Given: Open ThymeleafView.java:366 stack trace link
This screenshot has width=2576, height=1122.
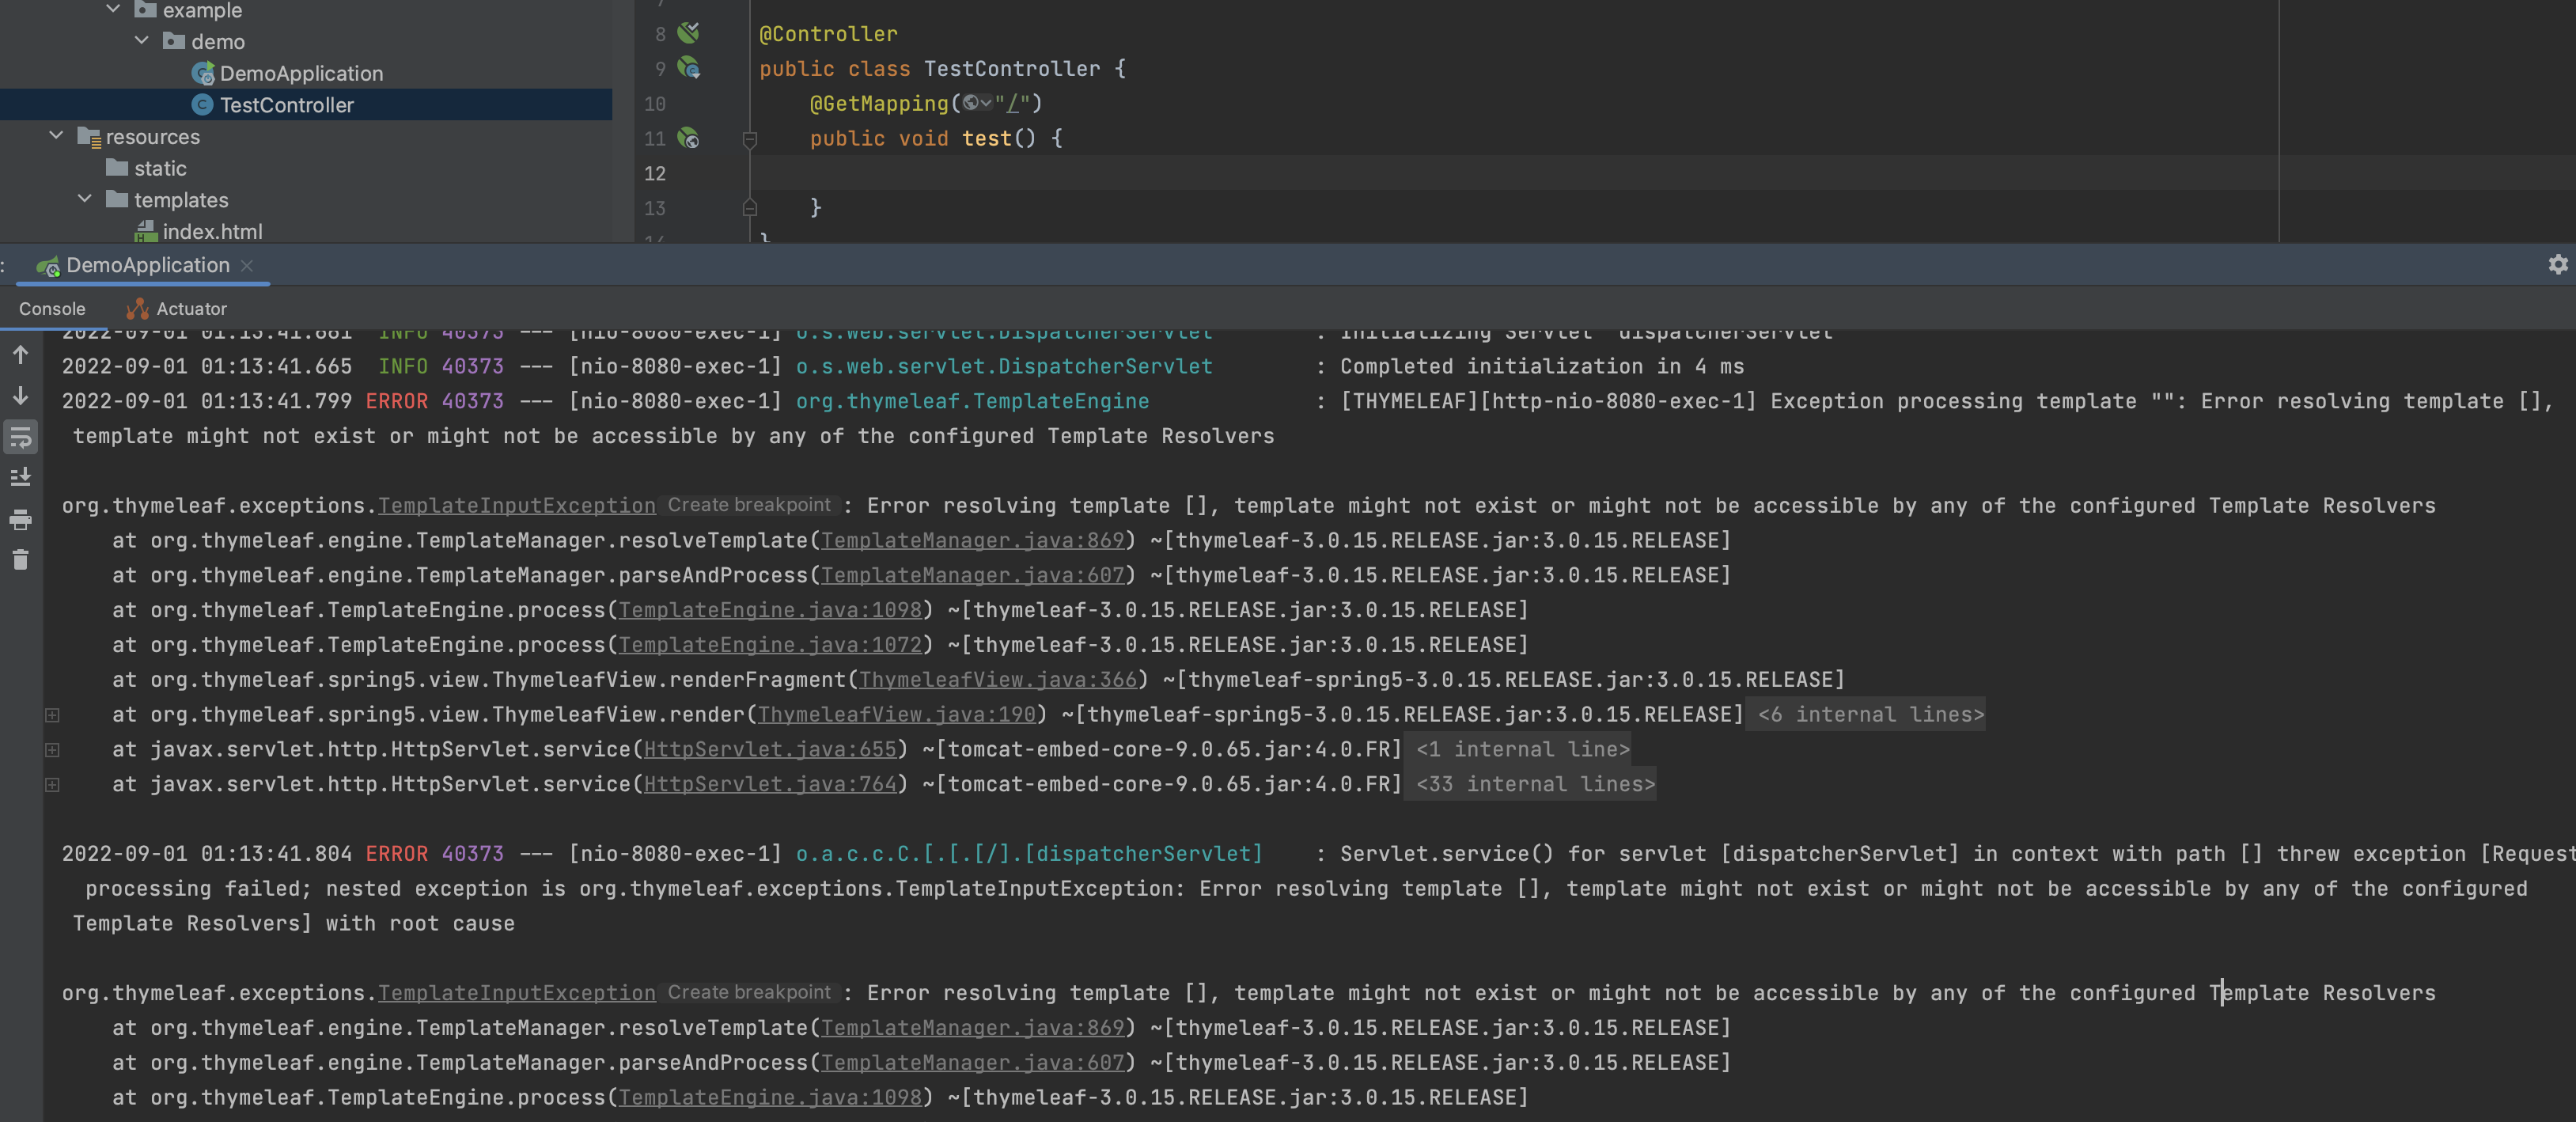Looking at the screenshot, I should coord(998,680).
